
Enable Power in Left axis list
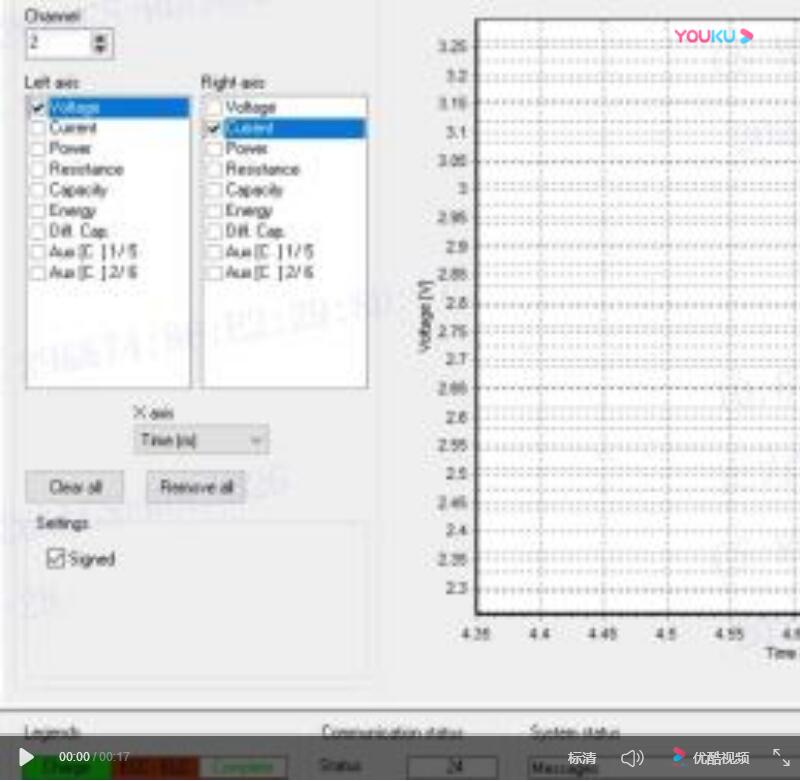click(38, 149)
